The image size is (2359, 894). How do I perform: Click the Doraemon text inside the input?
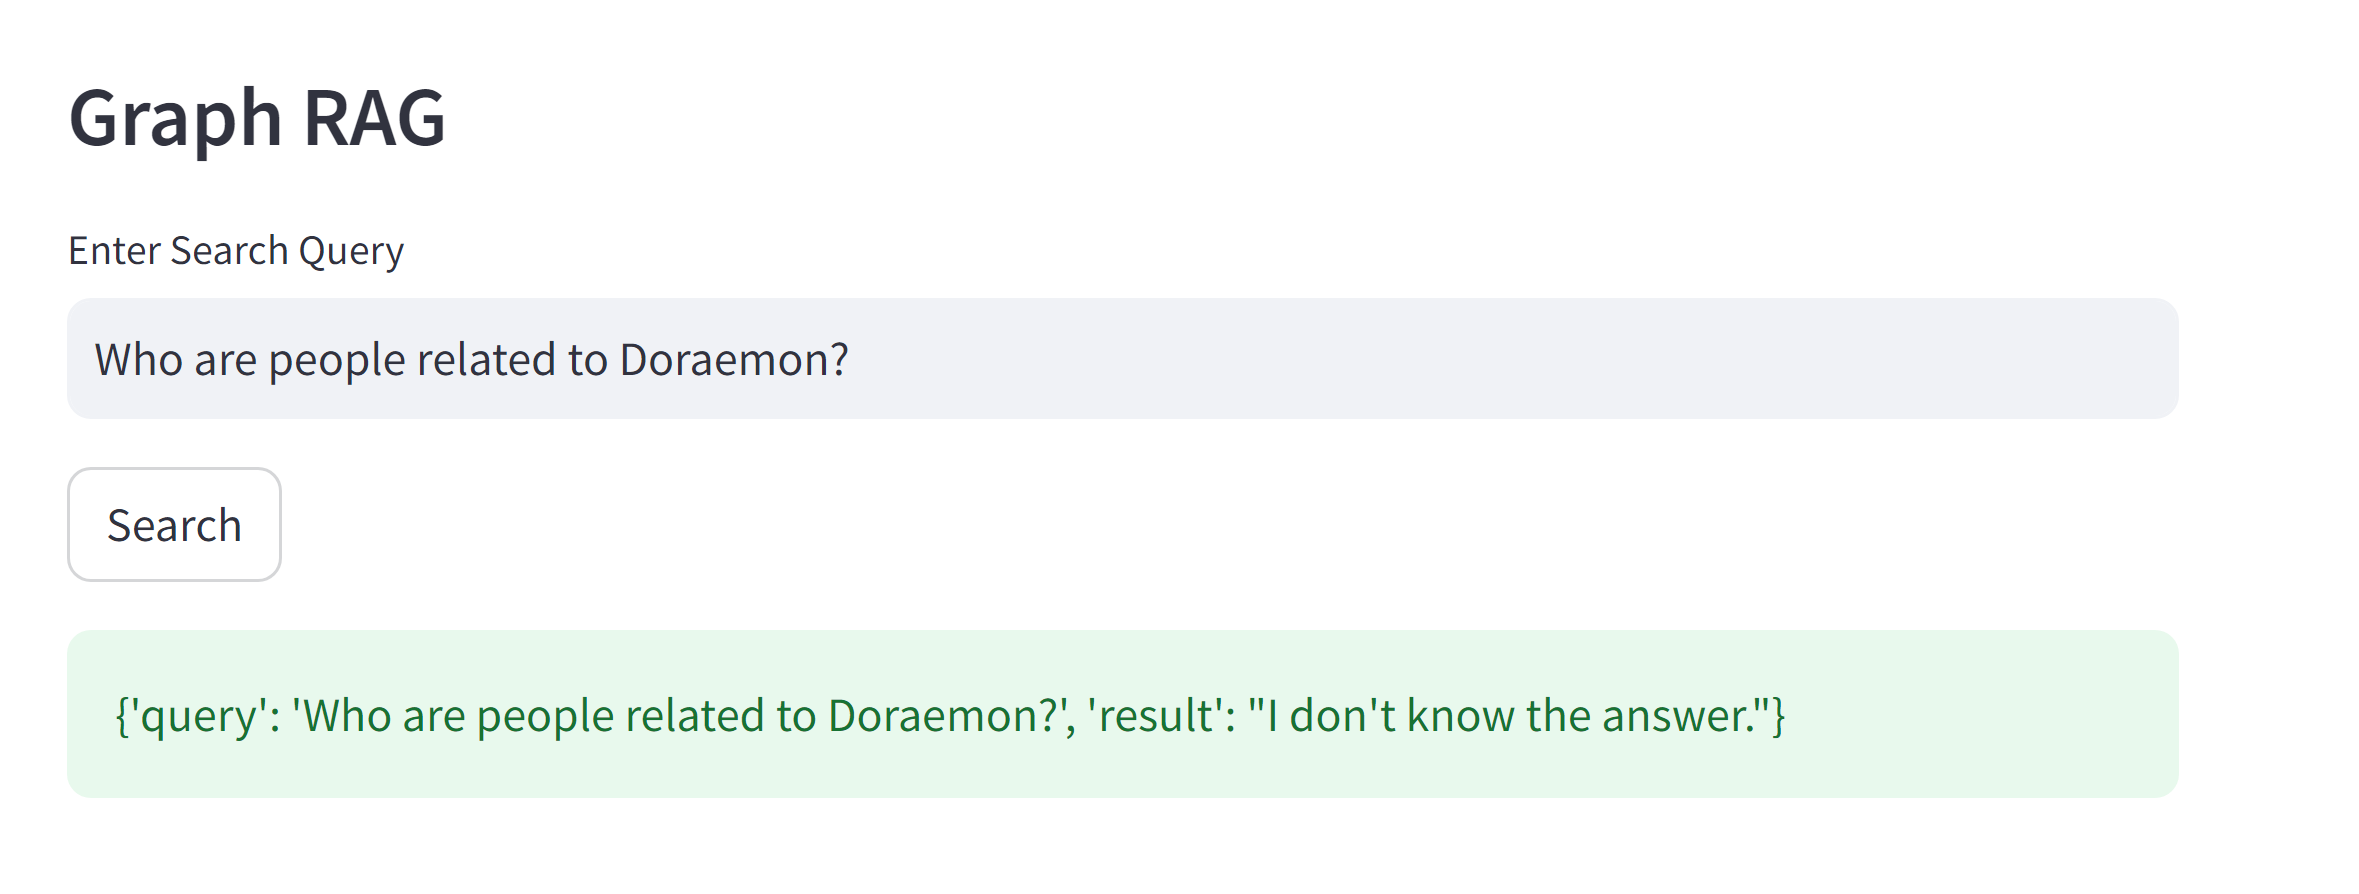(724, 358)
